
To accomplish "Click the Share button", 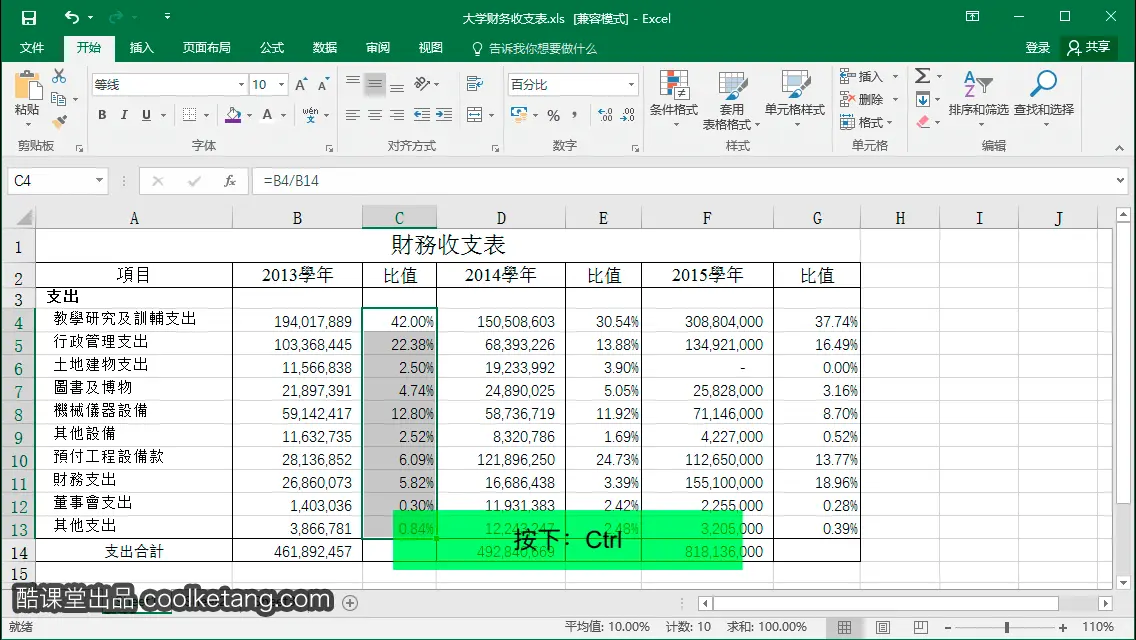I will coord(1087,47).
